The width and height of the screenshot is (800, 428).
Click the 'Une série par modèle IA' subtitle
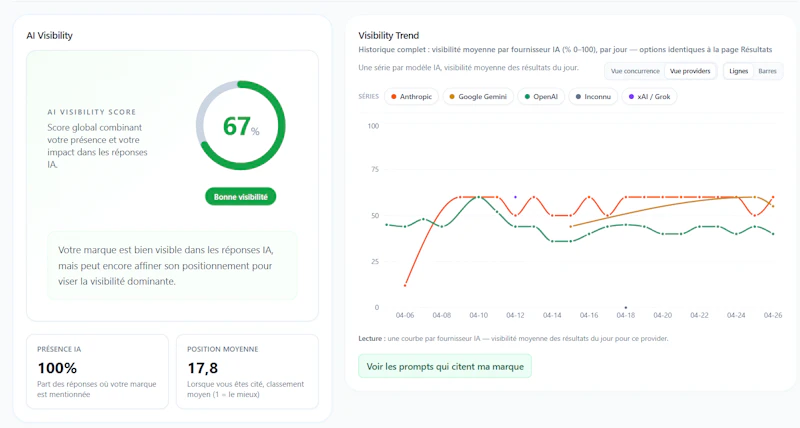[468, 67]
